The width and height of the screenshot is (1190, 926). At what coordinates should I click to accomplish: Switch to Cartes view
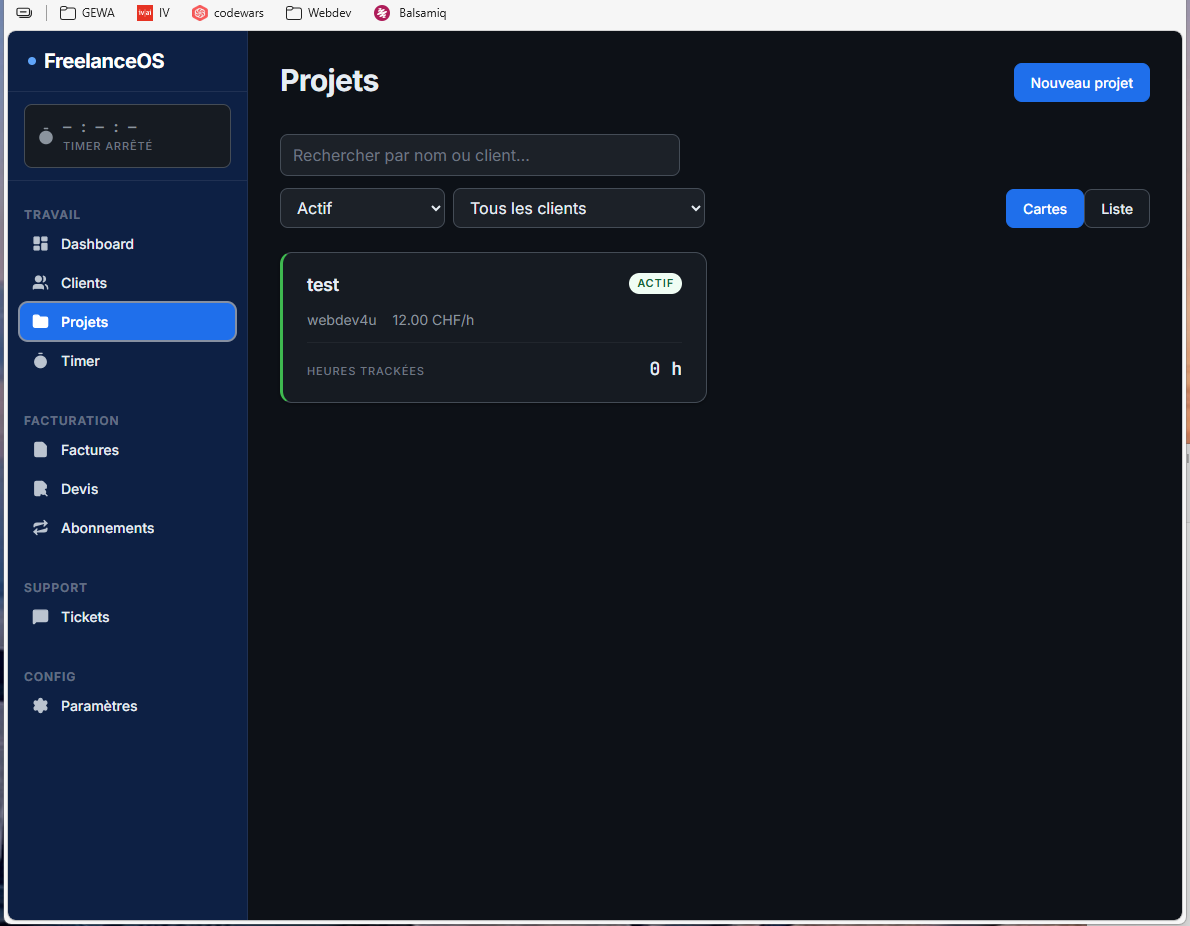(1044, 209)
